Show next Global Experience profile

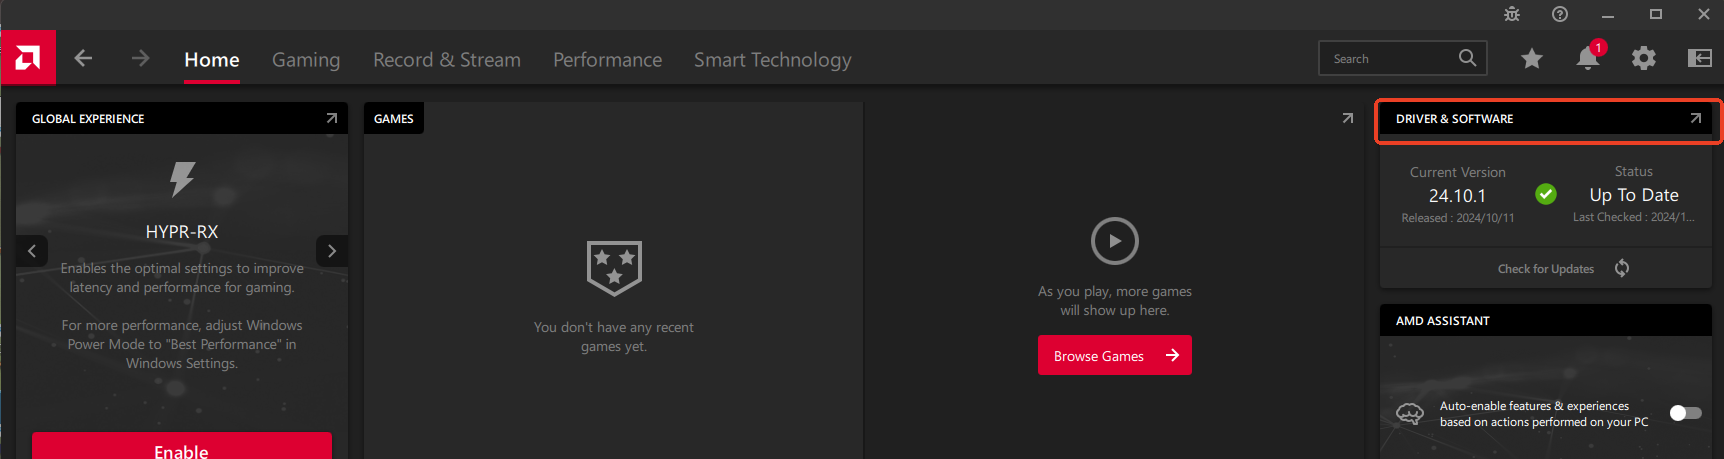(x=332, y=251)
